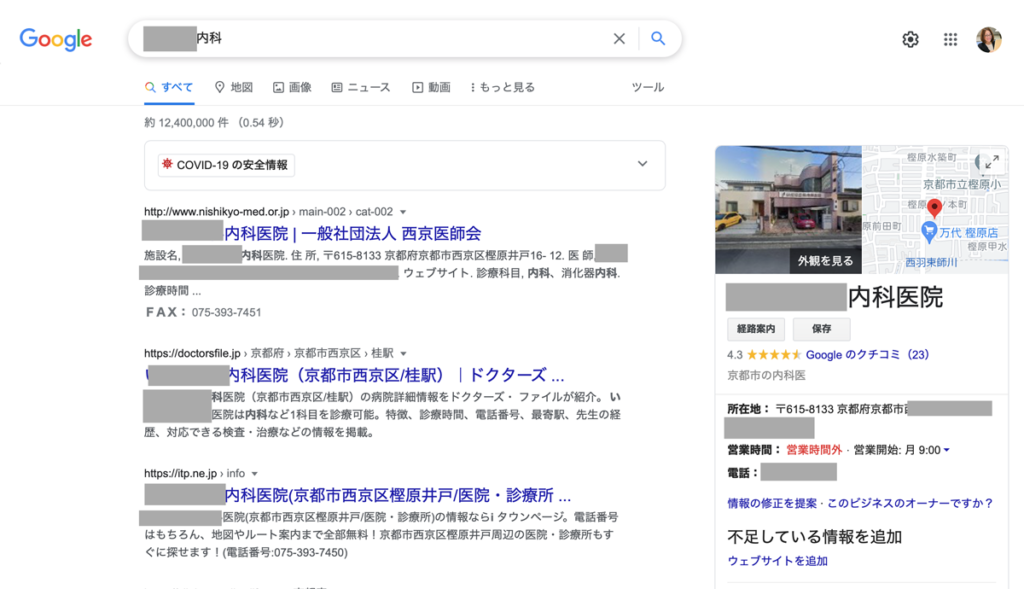Screen dimensions: 1024x589
Task: Open the 外観を見る street view photo
Action: [x=788, y=210]
